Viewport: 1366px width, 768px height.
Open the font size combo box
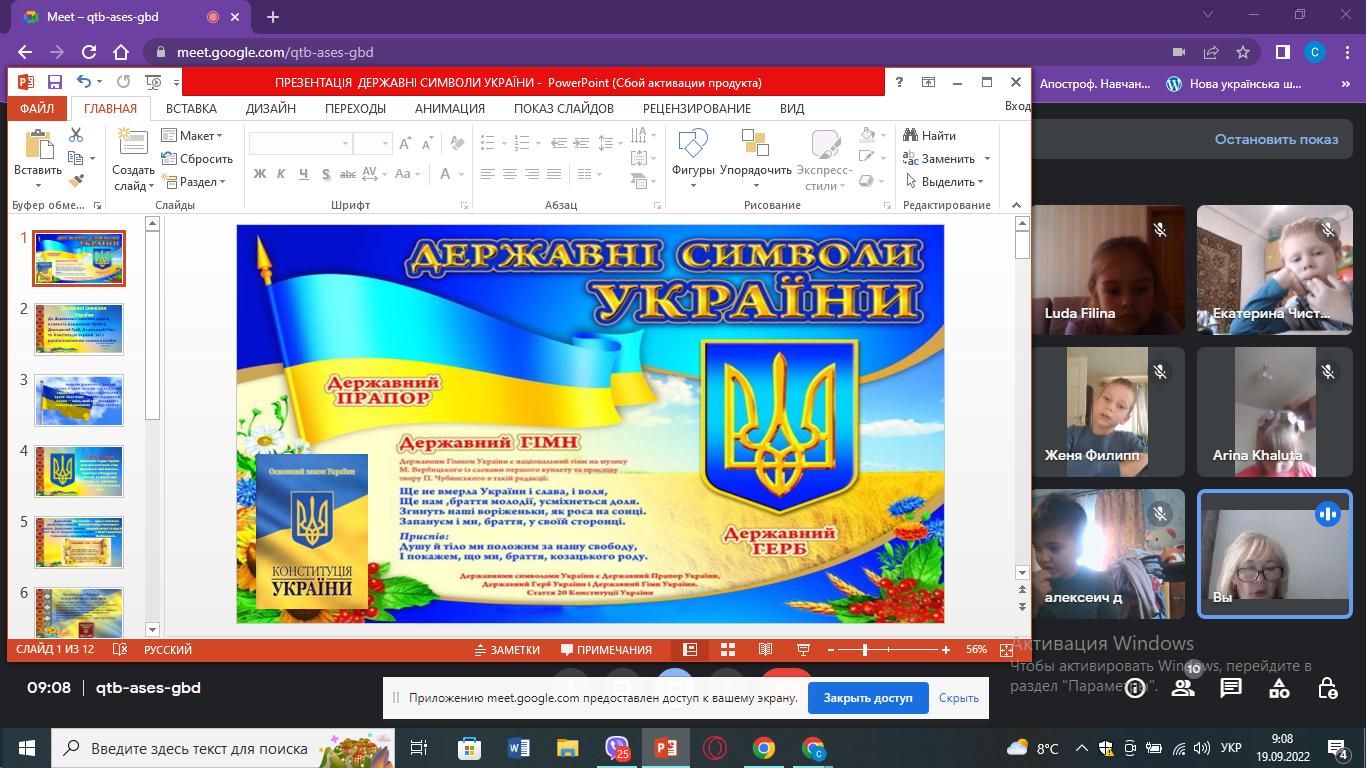[x=372, y=144]
